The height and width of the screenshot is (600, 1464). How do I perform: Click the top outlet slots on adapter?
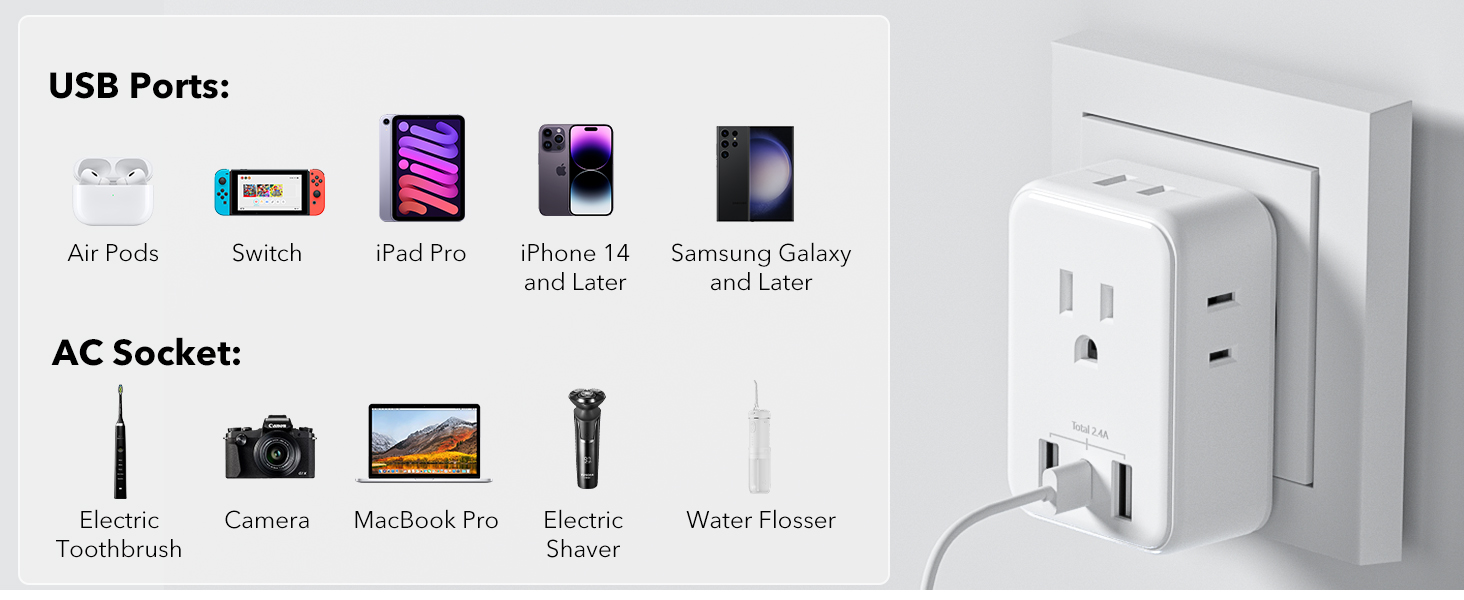click(1126, 184)
